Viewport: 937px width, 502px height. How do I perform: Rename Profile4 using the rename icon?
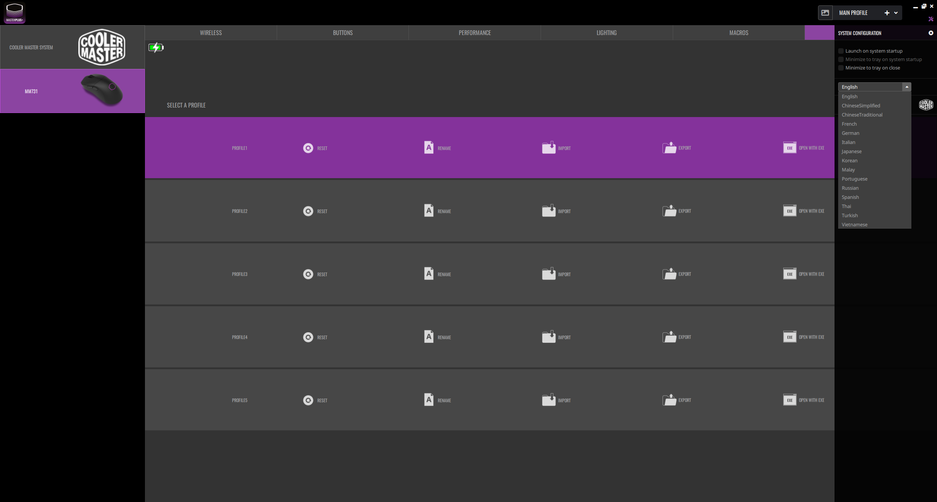click(428, 336)
